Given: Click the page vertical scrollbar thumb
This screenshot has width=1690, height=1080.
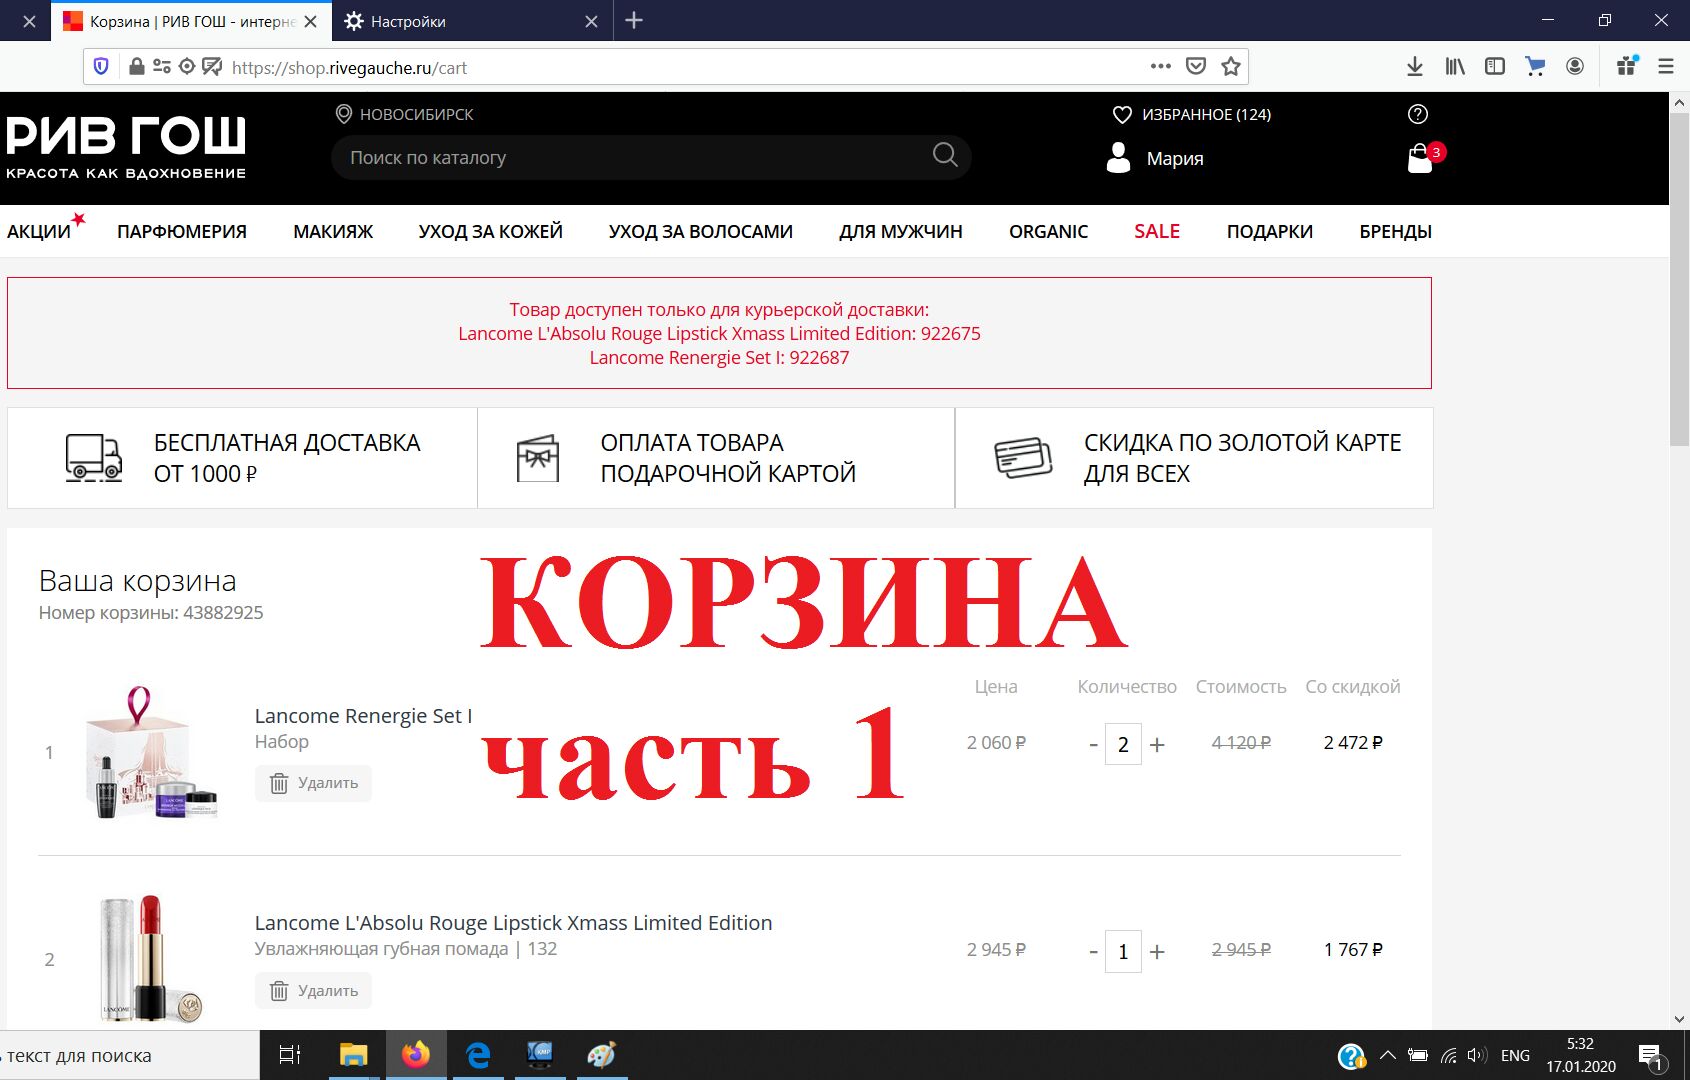Looking at the screenshot, I should (1679, 280).
